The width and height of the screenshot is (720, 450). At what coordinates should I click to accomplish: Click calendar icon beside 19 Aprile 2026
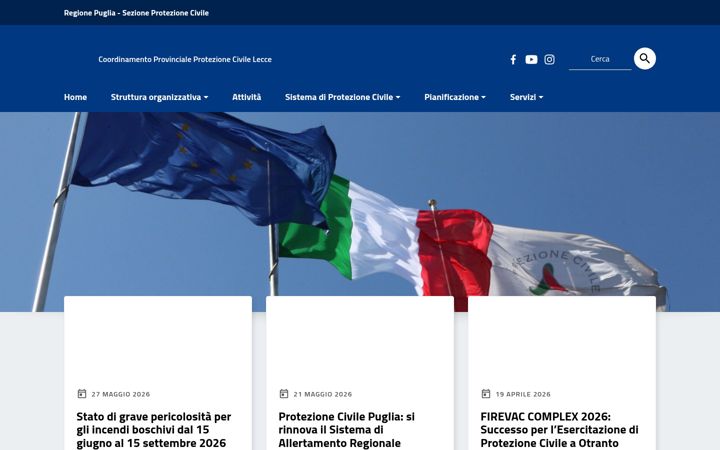click(x=486, y=394)
